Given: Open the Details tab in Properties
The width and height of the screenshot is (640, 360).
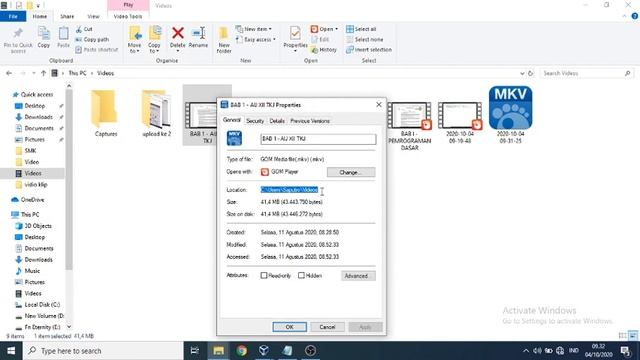Looking at the screenshot, I should 277,121.
